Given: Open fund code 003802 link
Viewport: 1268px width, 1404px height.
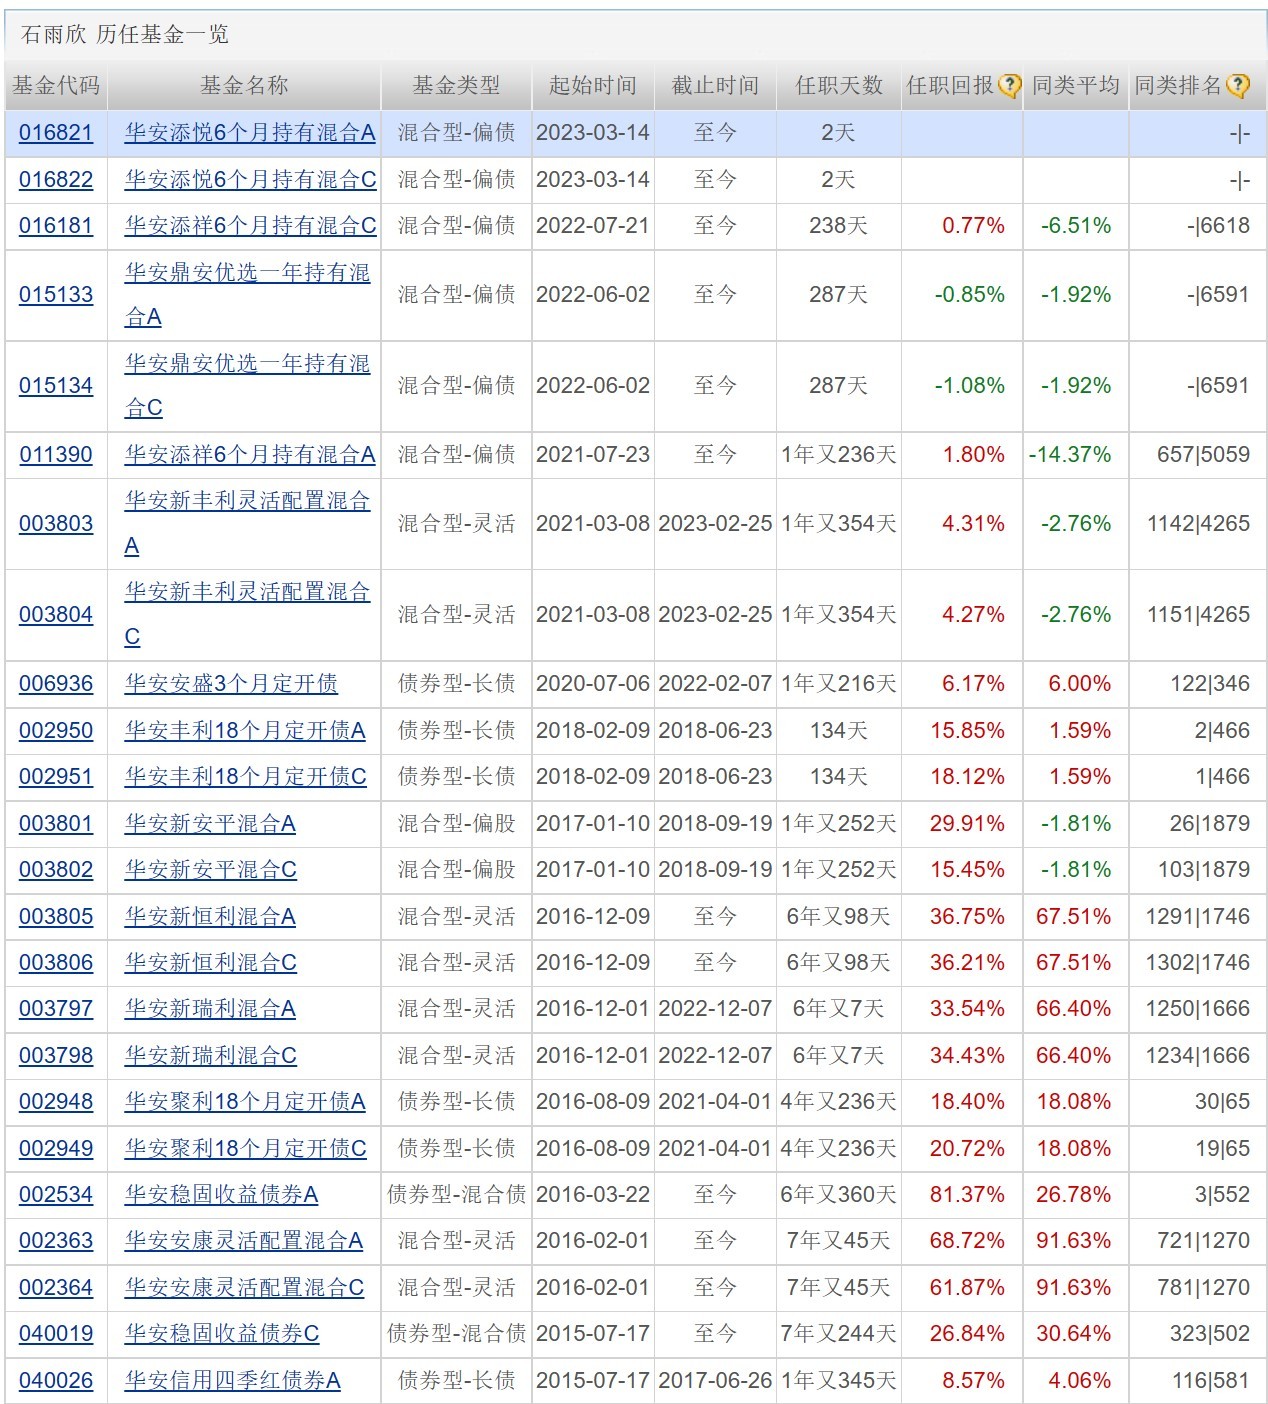Looking at the screenshot, I should [56, 870].
